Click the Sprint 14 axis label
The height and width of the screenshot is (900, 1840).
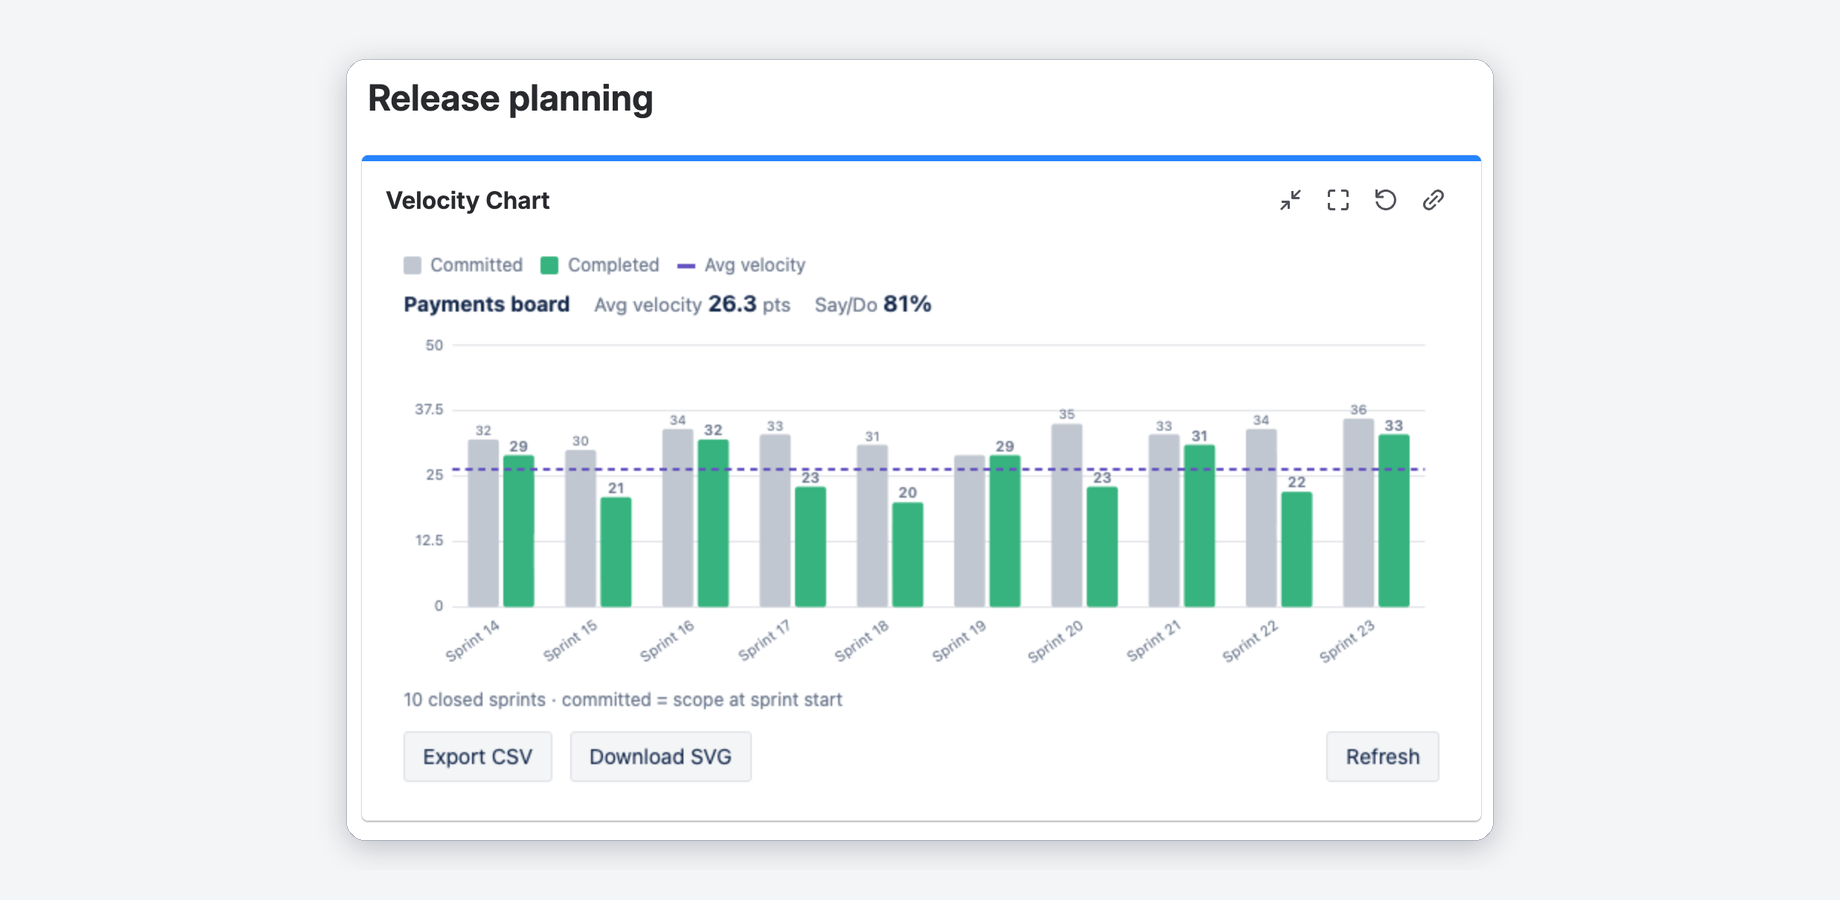tap(472, 640)
